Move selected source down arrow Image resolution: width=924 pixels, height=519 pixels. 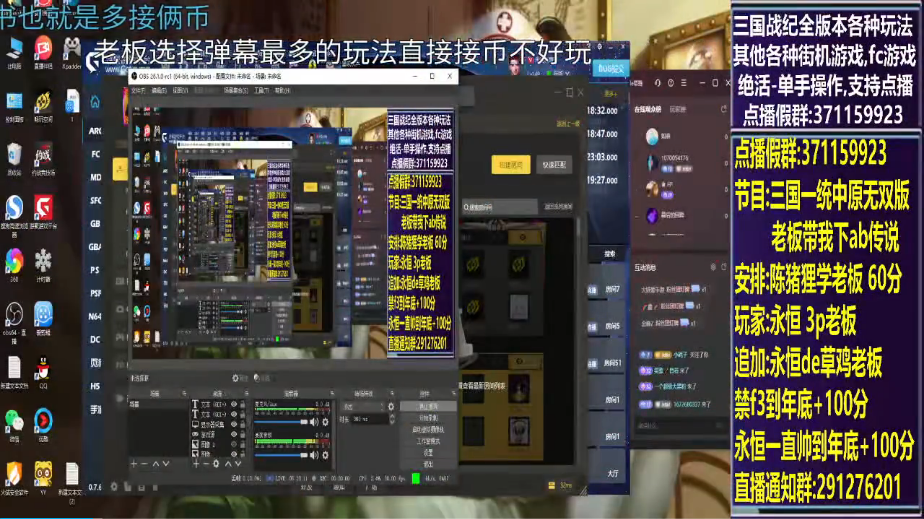coord(238,464)
